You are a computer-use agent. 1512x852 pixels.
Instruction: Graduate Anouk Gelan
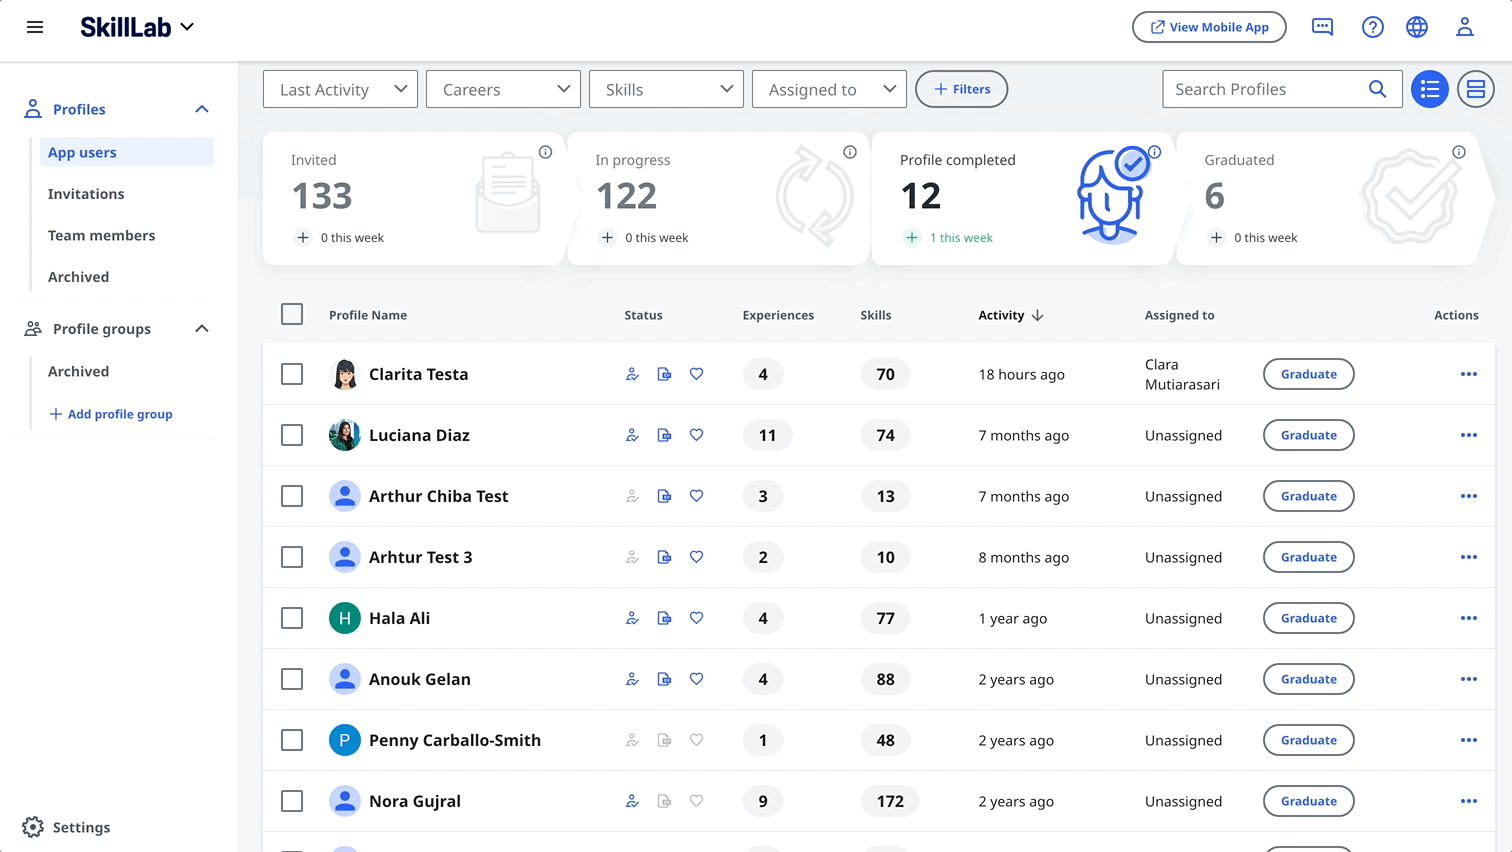tap(1308, 679)
